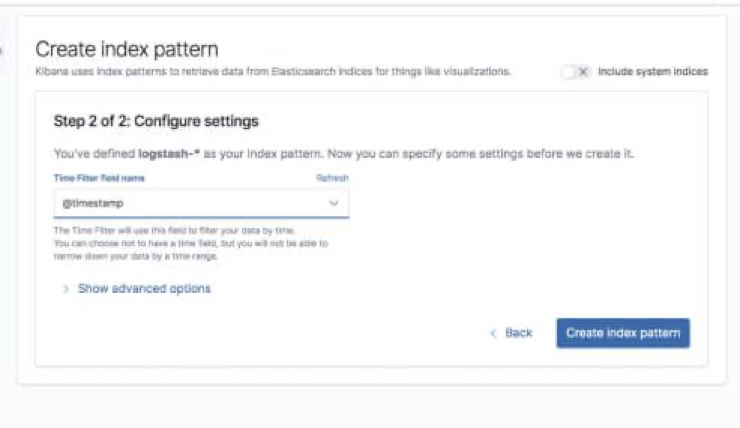Click the "Now you can specify some settings" sentence
Screen dimensions: 740x428
coord(480,154)
